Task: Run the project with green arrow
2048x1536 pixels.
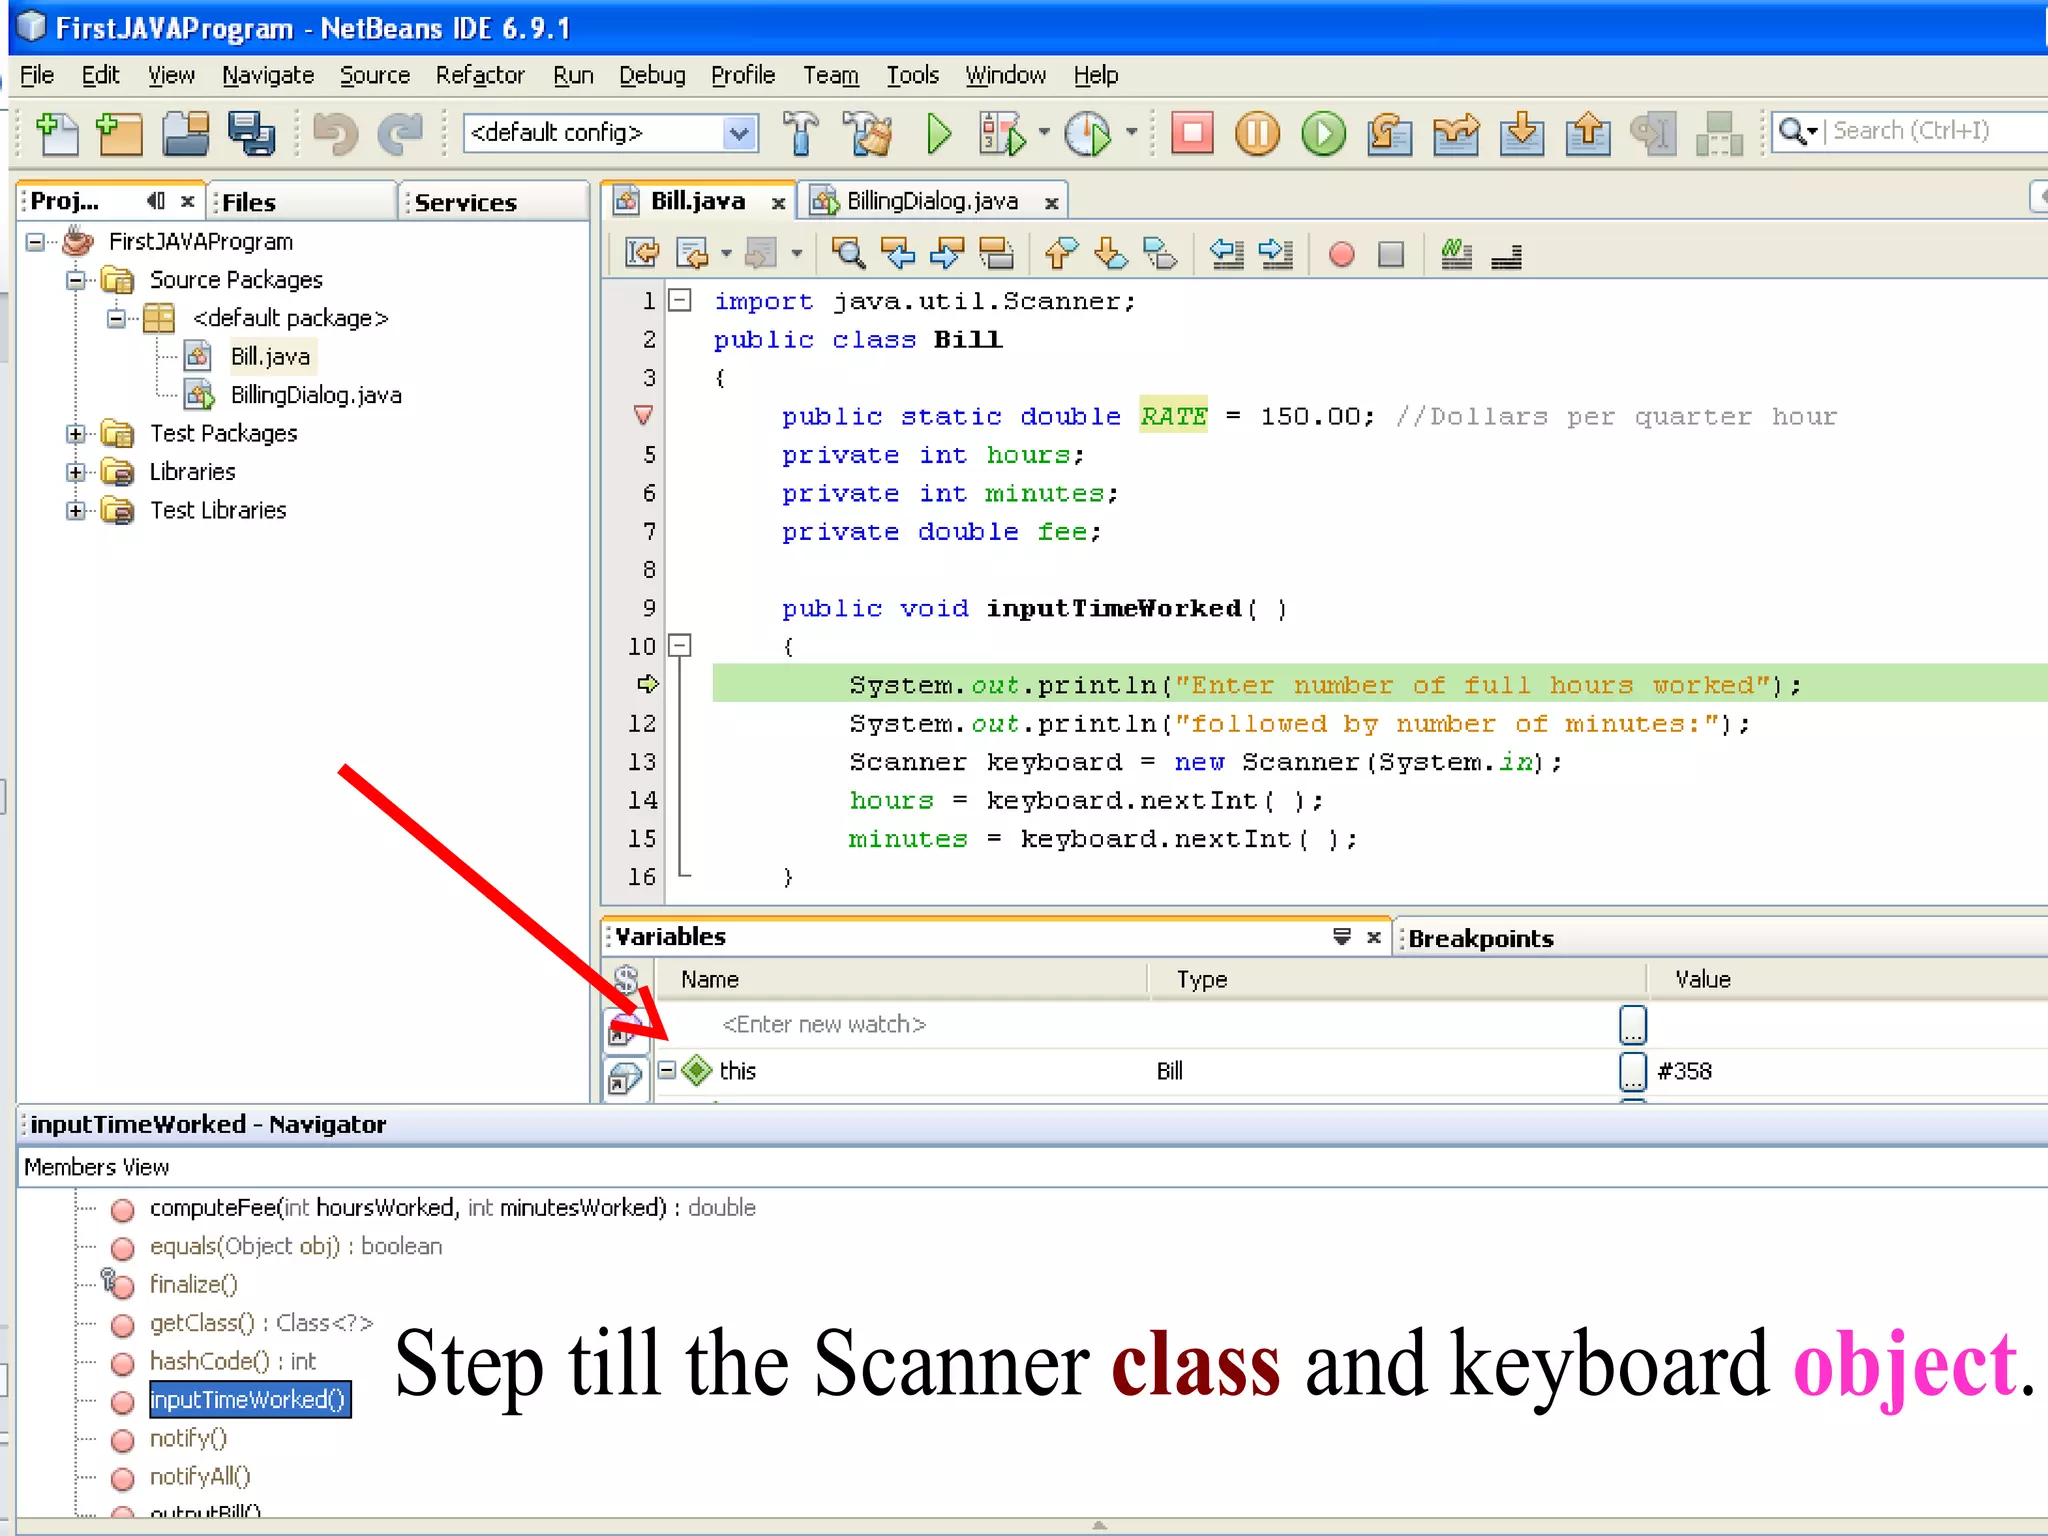Action: [938, 133]
